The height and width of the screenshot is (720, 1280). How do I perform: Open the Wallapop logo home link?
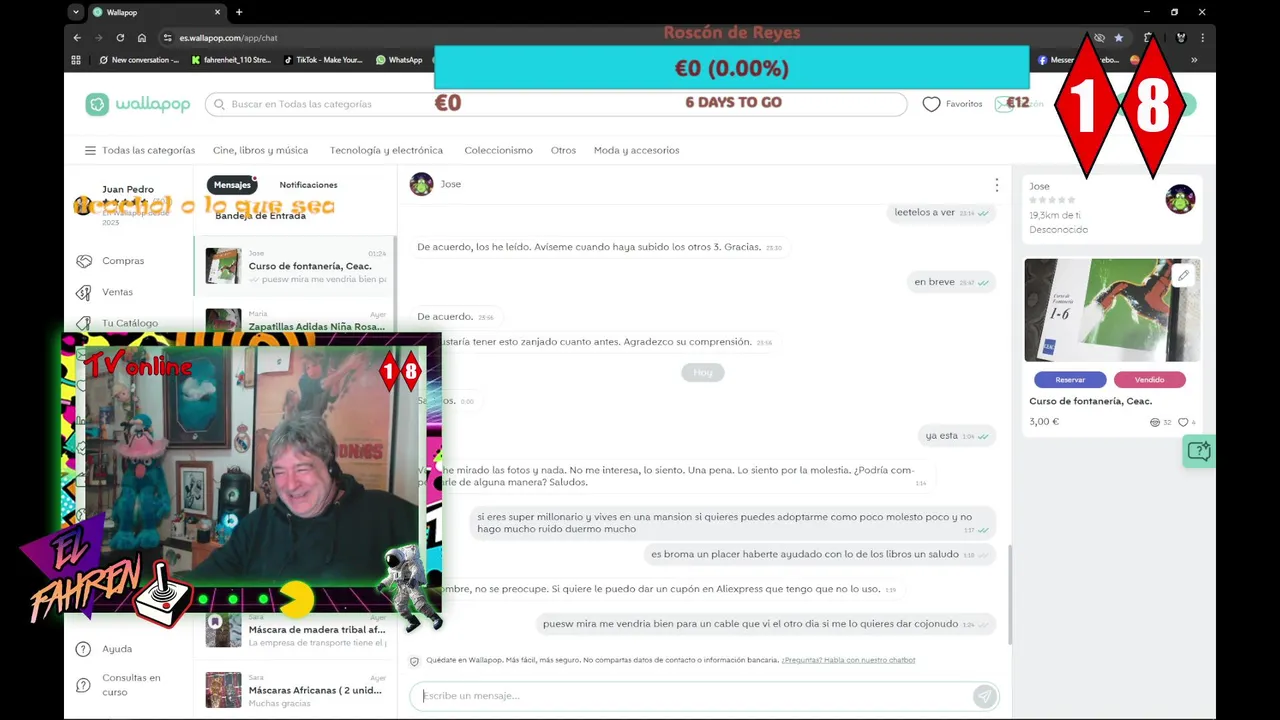coord(137,104)
